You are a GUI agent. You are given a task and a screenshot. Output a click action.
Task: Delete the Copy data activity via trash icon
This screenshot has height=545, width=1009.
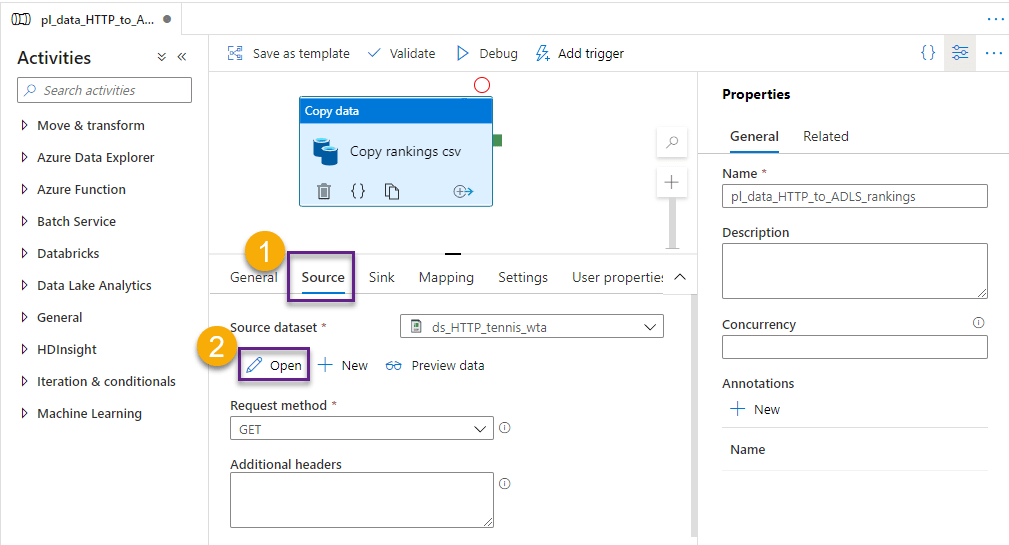(324, 191)
